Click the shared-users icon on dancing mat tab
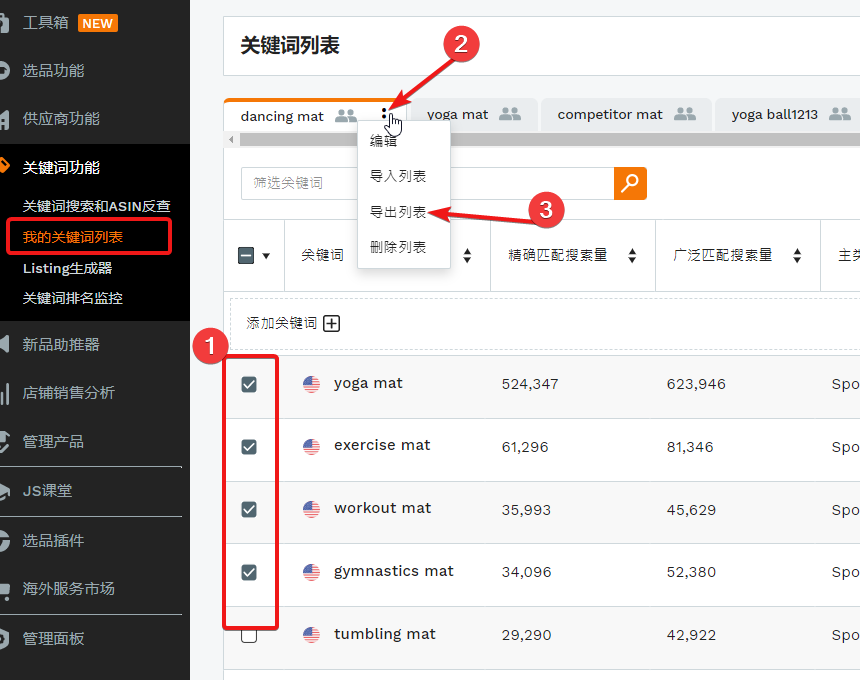Screen dimensions: 860x680 (x=346, y=116)
